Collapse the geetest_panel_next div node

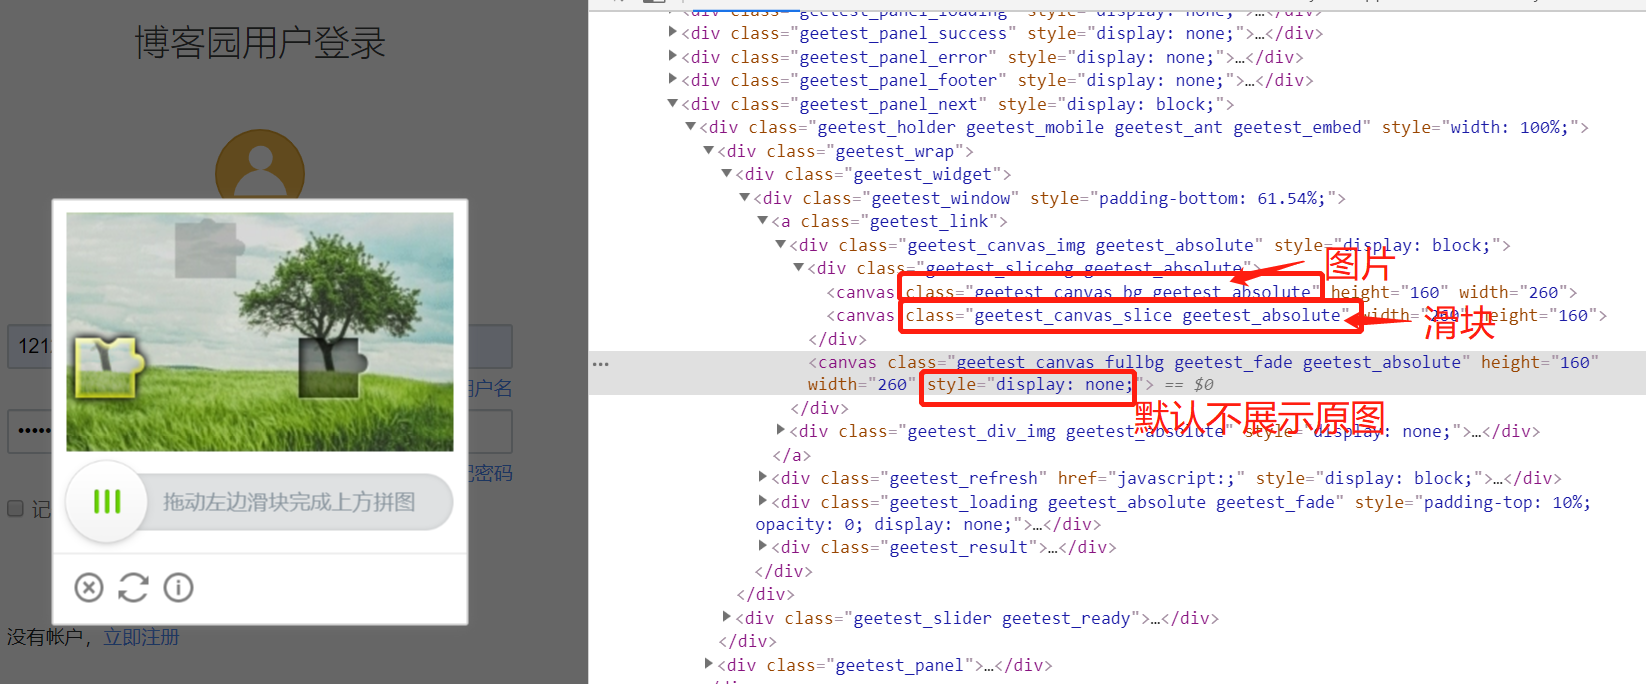tap(673, 102)
